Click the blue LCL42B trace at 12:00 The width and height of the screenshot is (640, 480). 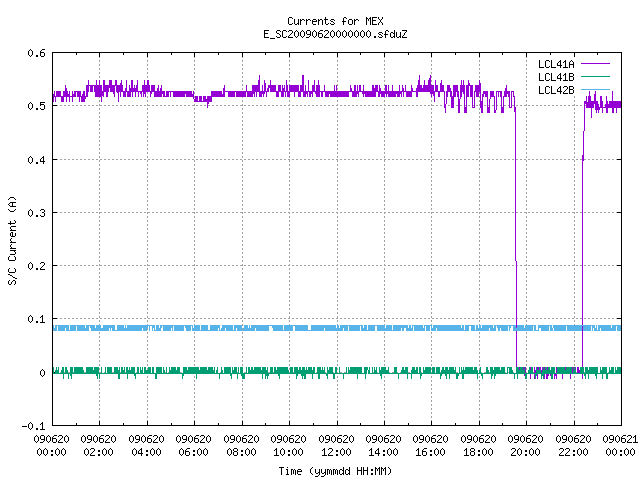click(x=337, y=328)
